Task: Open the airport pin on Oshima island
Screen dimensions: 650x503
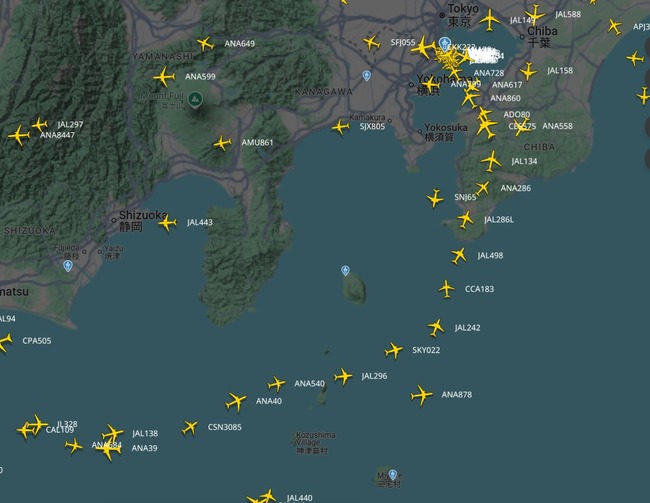Action: (x=345, y=271)
